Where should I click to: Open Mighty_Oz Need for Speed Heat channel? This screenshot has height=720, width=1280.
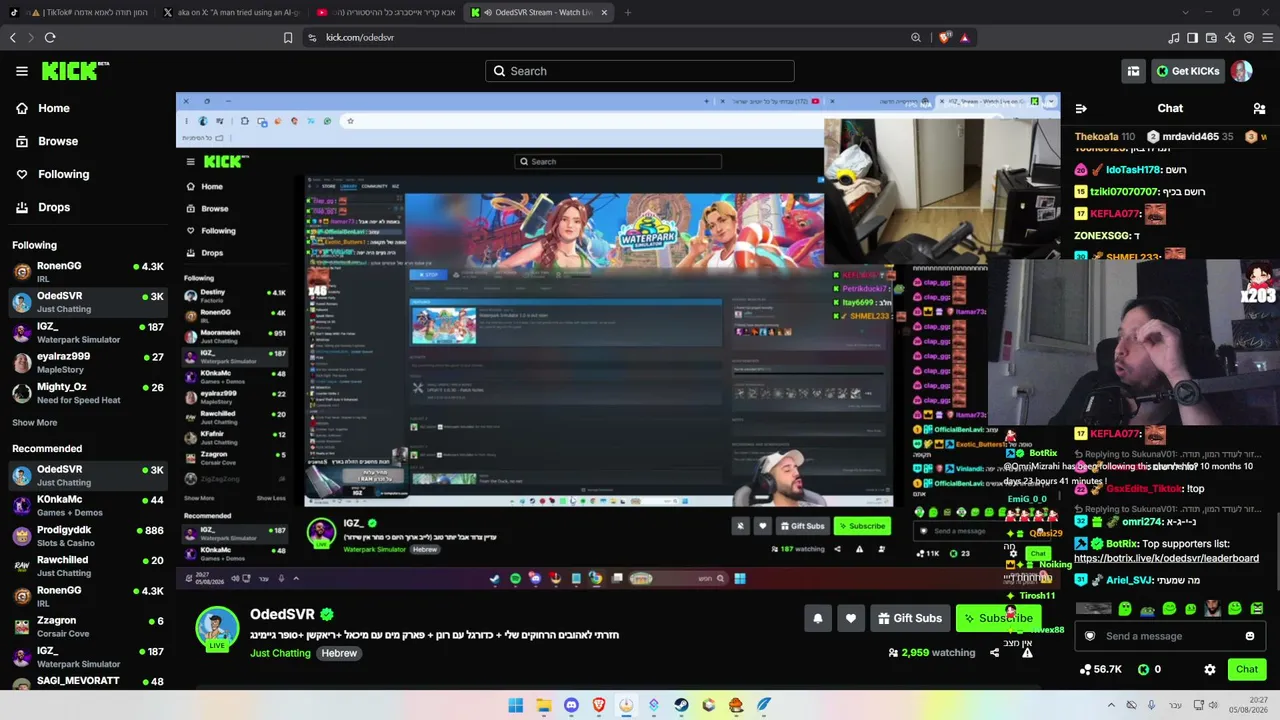click(88, 393)
